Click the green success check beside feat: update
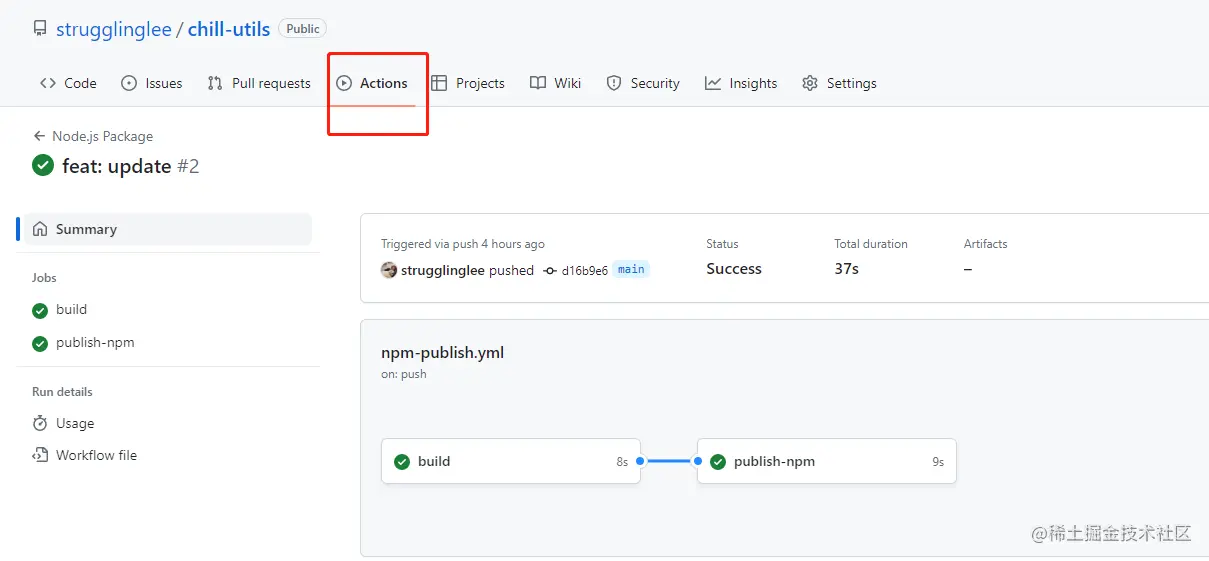This screenshot has width=1209, height=561. click(43, 165)
